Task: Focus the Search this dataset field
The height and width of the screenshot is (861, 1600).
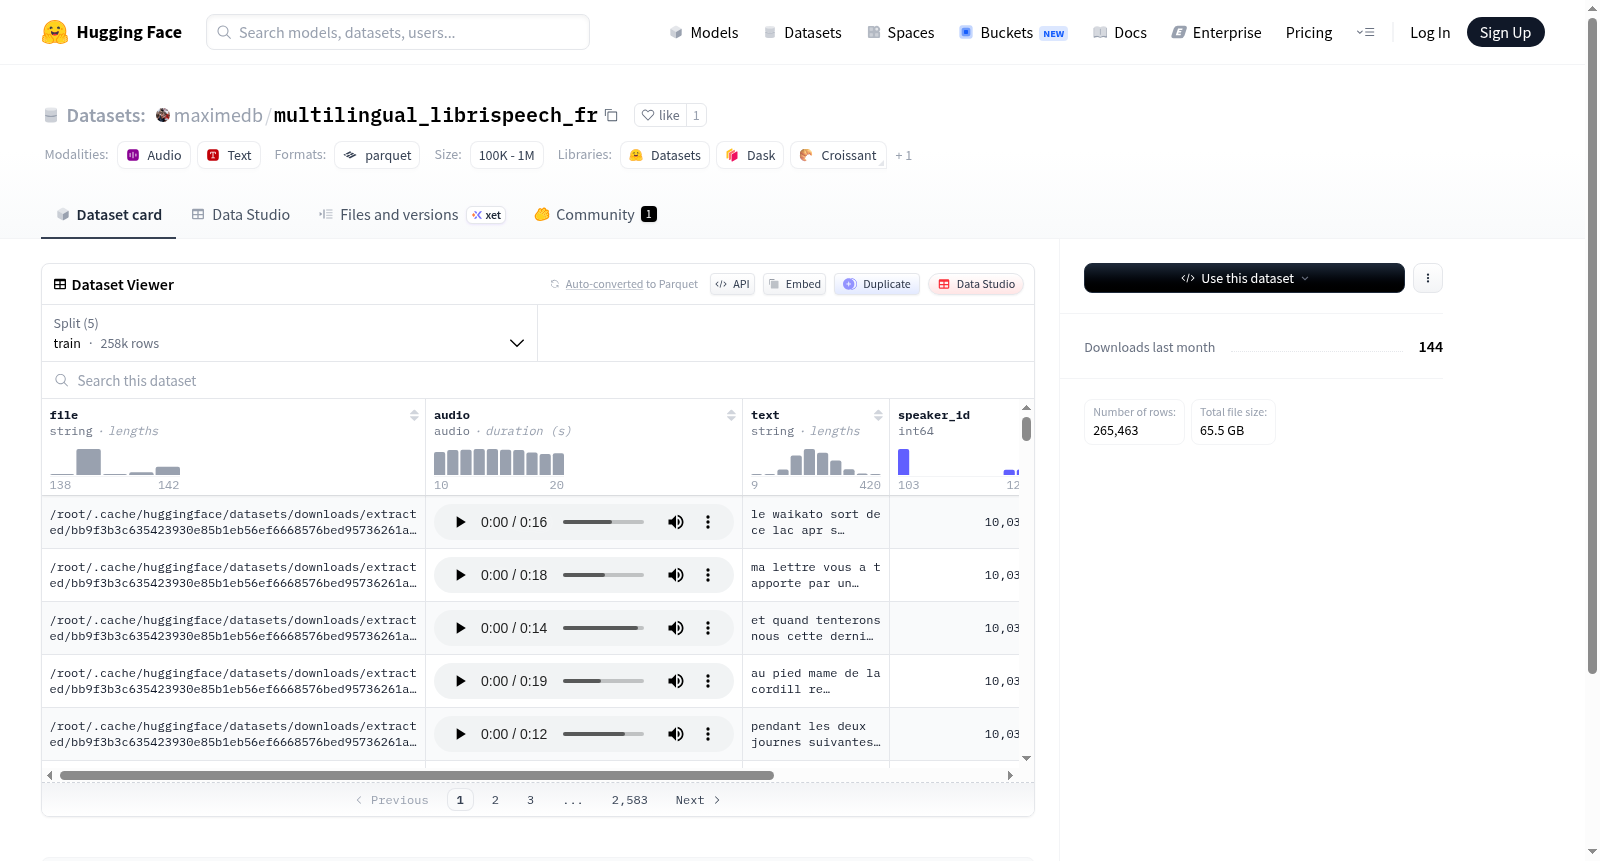Action: (538, 380)
